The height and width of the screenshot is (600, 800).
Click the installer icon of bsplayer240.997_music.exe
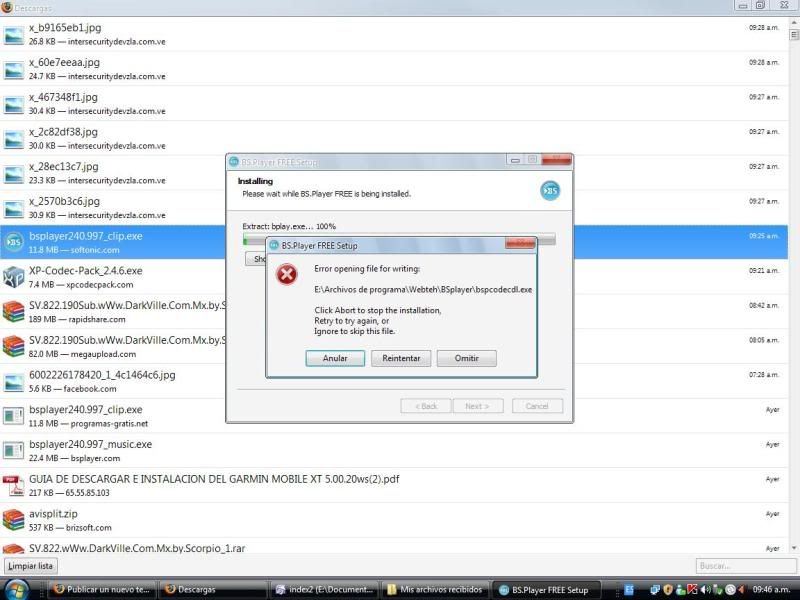coord(13,451)
